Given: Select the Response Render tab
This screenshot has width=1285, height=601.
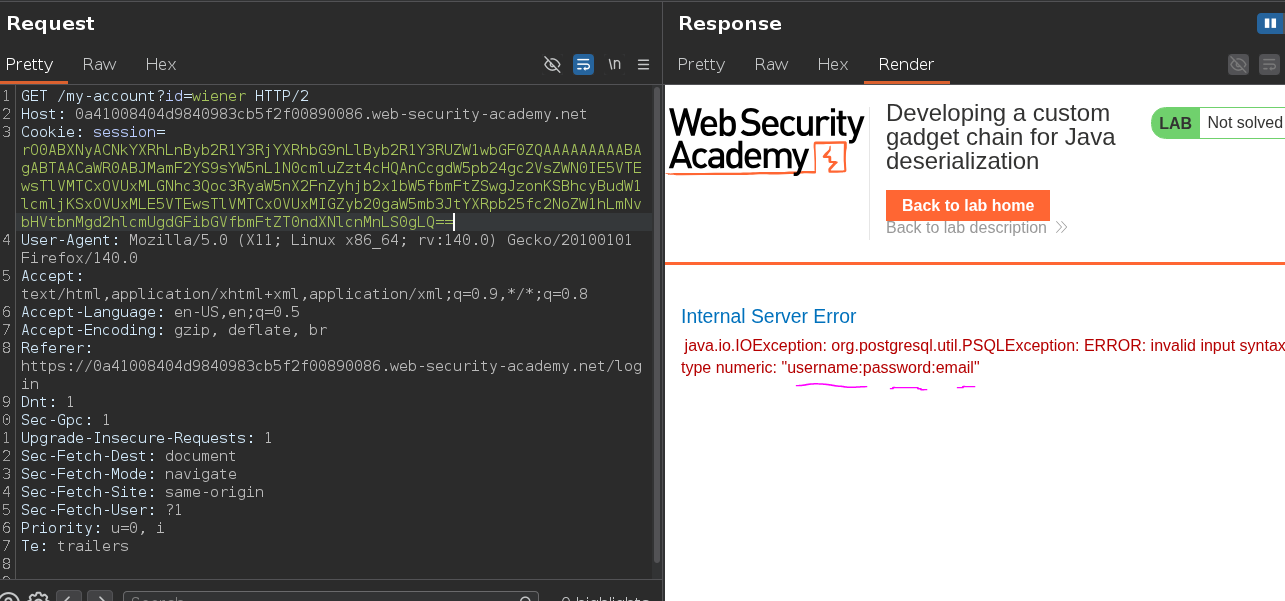Looking at the screenshot, I should pos(906,64).
